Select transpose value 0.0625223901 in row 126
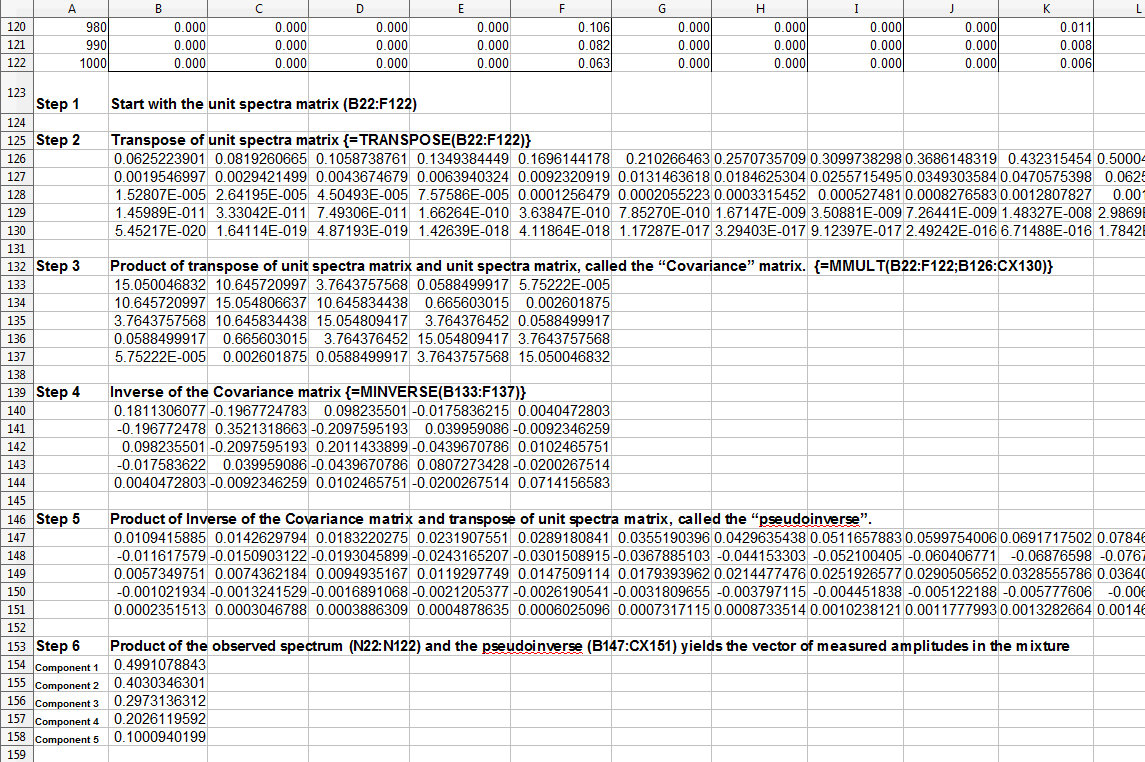 tap(160, 158)
